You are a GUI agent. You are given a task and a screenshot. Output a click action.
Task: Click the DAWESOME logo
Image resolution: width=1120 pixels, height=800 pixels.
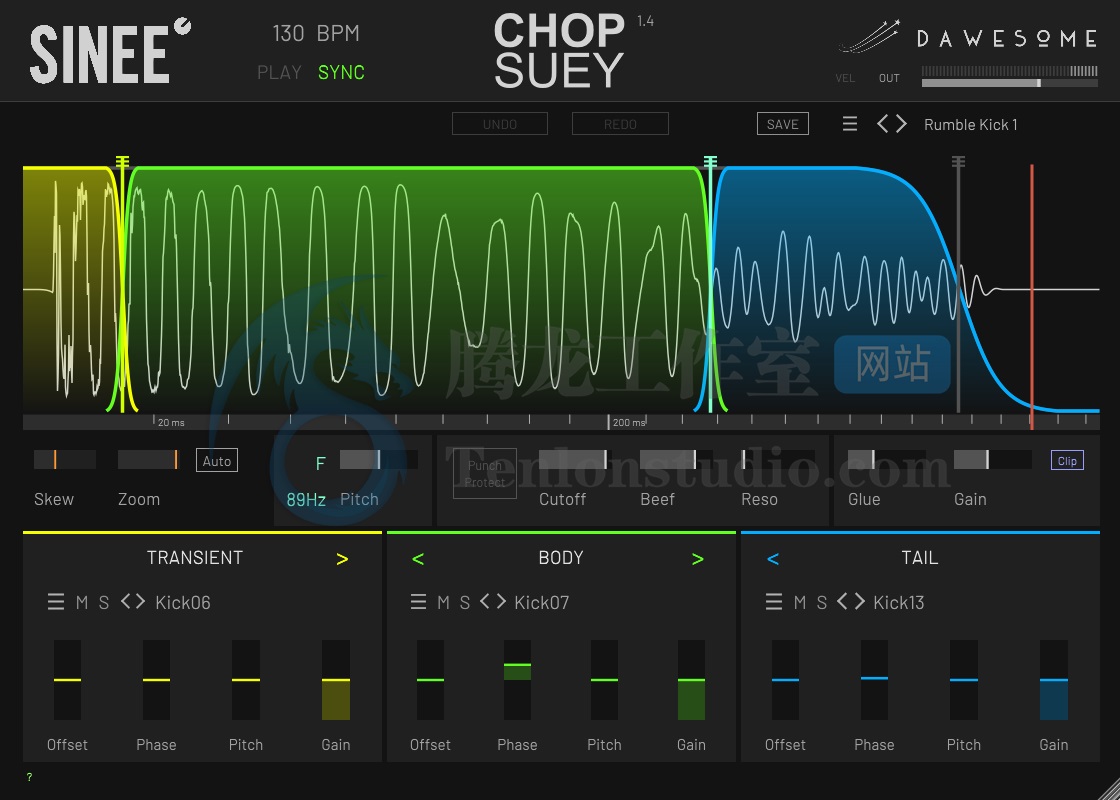pyautogui.click(x=1009, y=40)
